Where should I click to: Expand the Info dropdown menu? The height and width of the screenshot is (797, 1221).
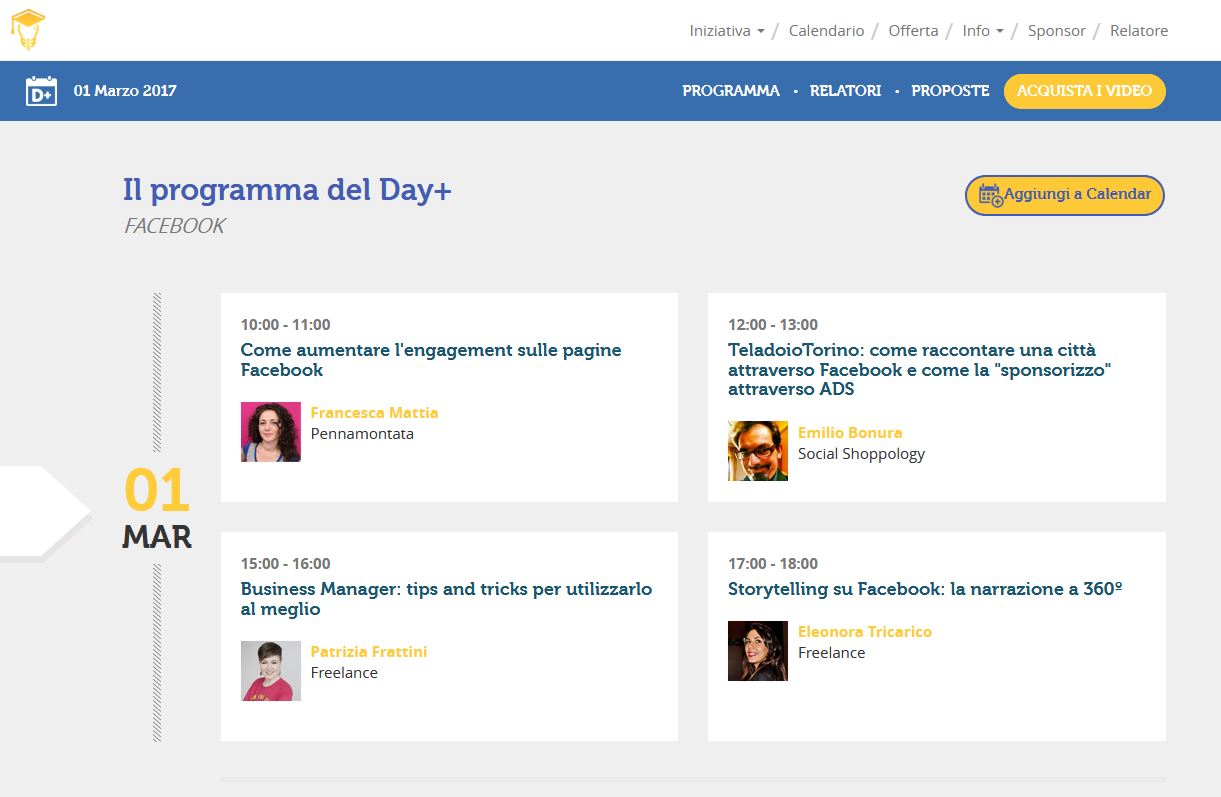tap(983, 31)
